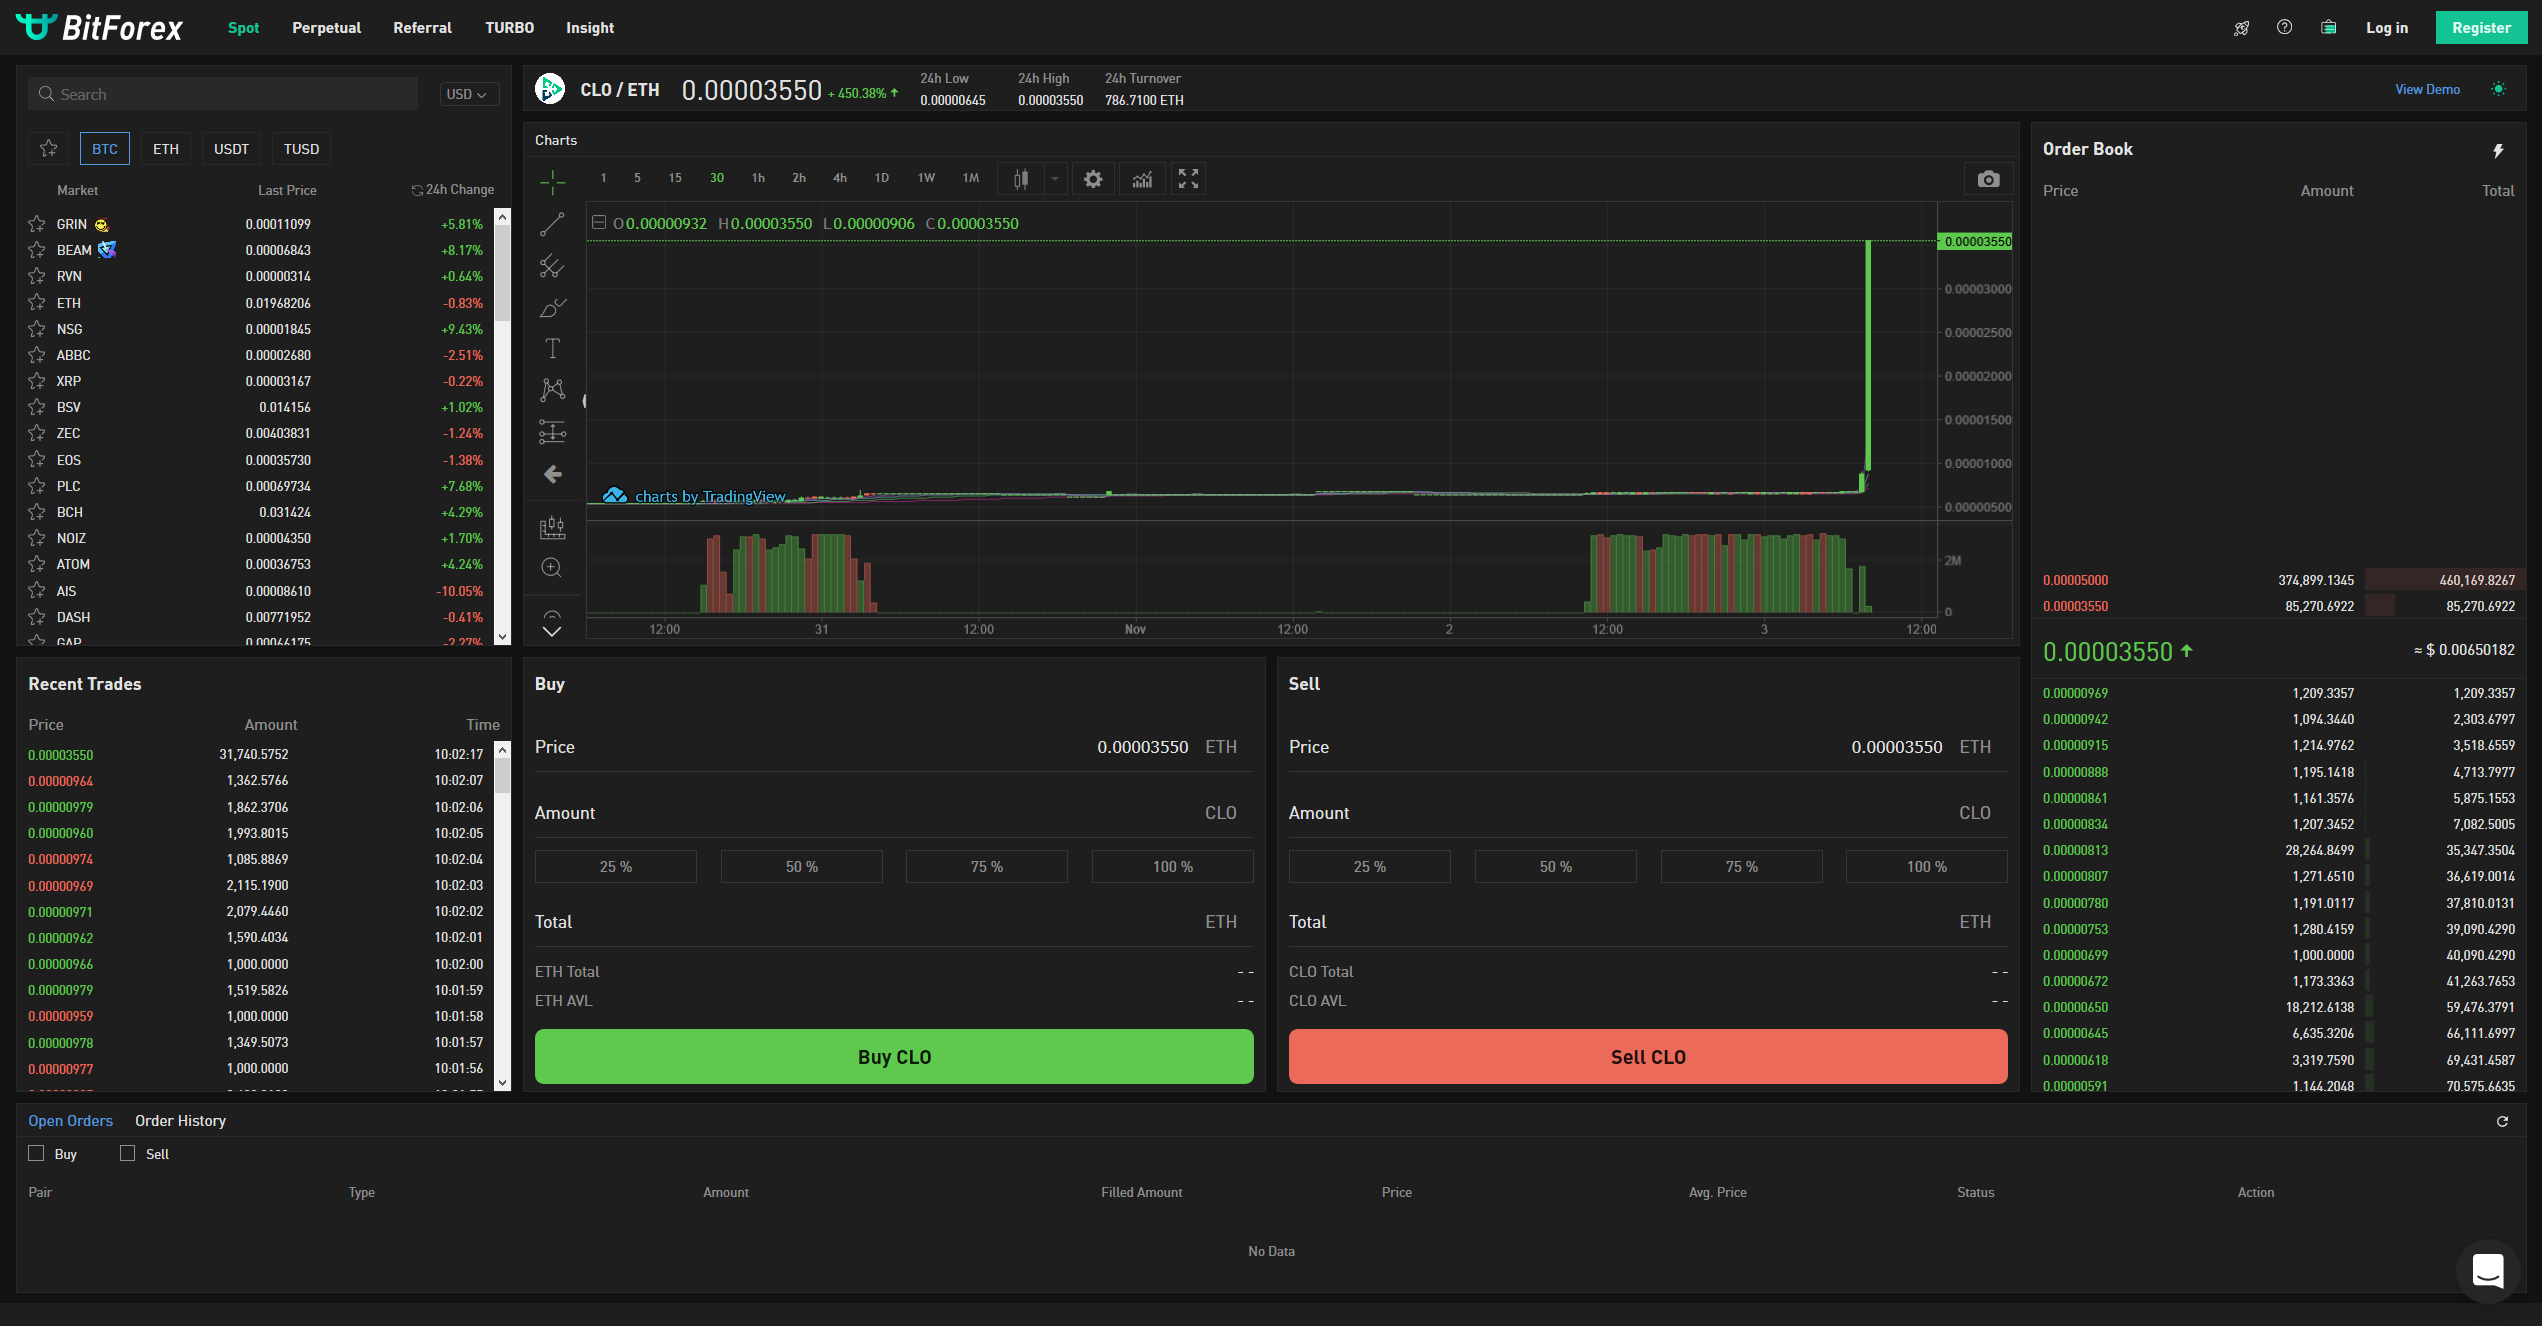
Task: Toggle light theme sun icon
Action: pyautogui.click(x=2498, y=89)
